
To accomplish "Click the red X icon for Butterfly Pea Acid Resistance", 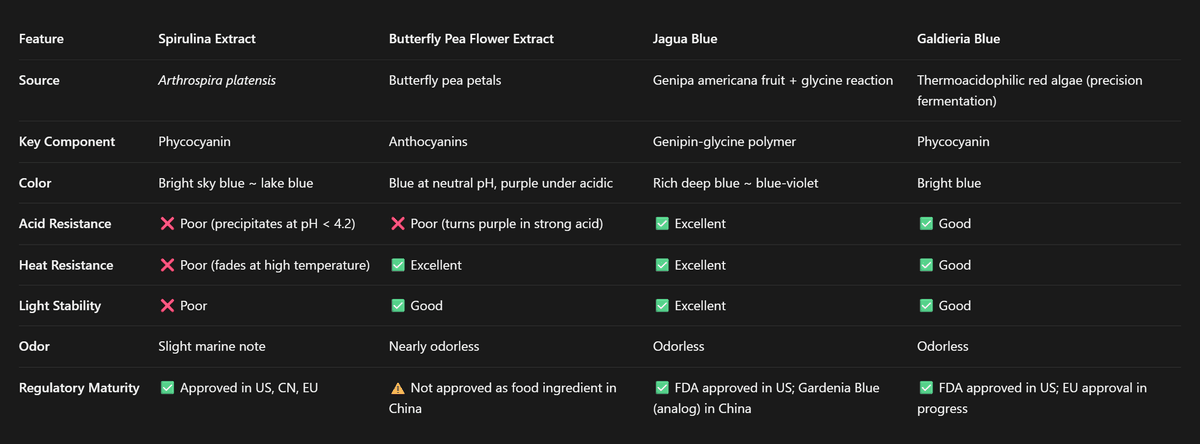I will pyautogui.click(x=397, y=224).
